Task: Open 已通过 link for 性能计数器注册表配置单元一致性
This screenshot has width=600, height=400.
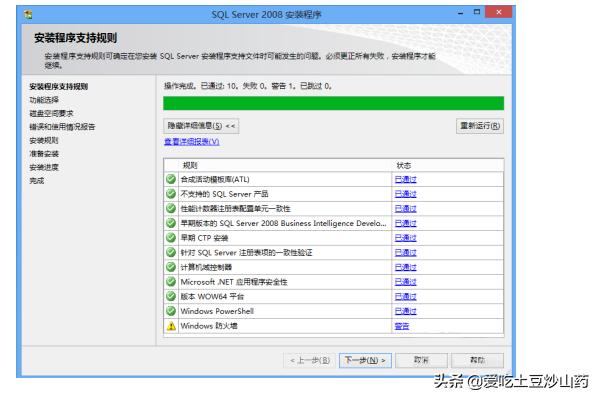Action: [406, 209]
